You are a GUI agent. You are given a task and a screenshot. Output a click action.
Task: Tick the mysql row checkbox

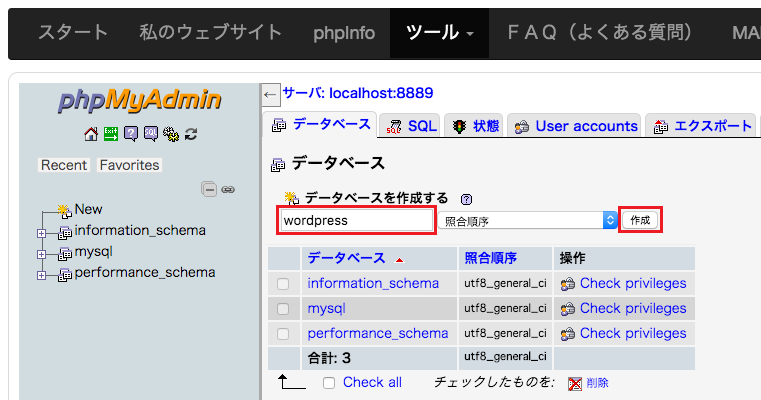[x=283, y=309]
